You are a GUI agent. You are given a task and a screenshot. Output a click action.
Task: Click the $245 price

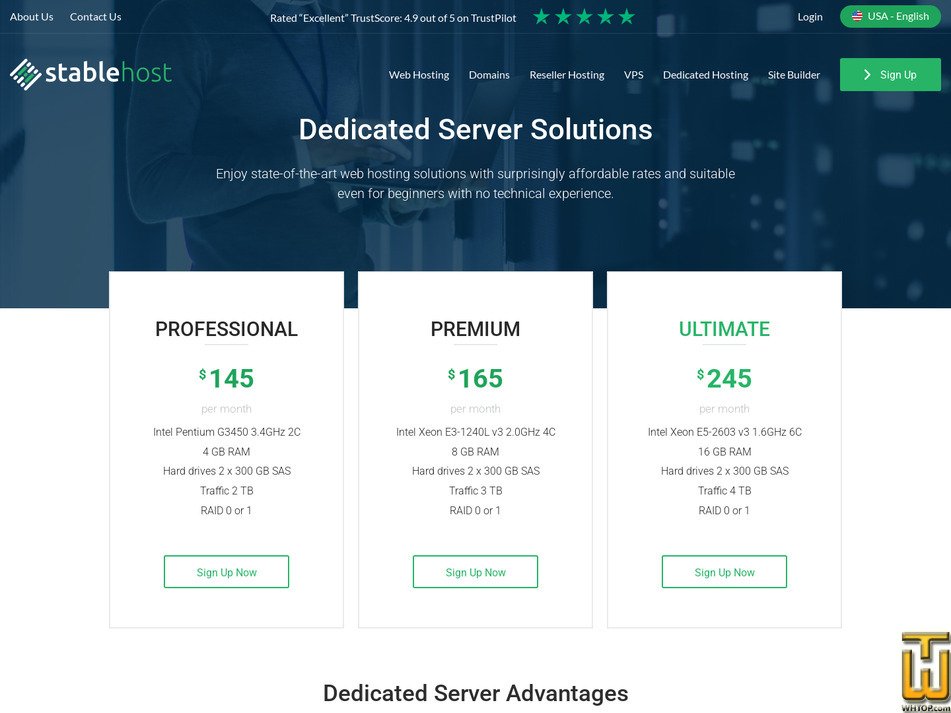click(x=724, y=378)
